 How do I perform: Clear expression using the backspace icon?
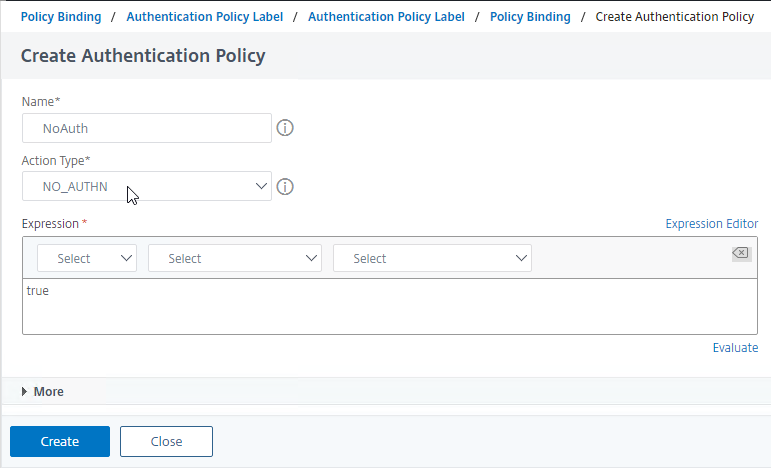tap(741, 253)
